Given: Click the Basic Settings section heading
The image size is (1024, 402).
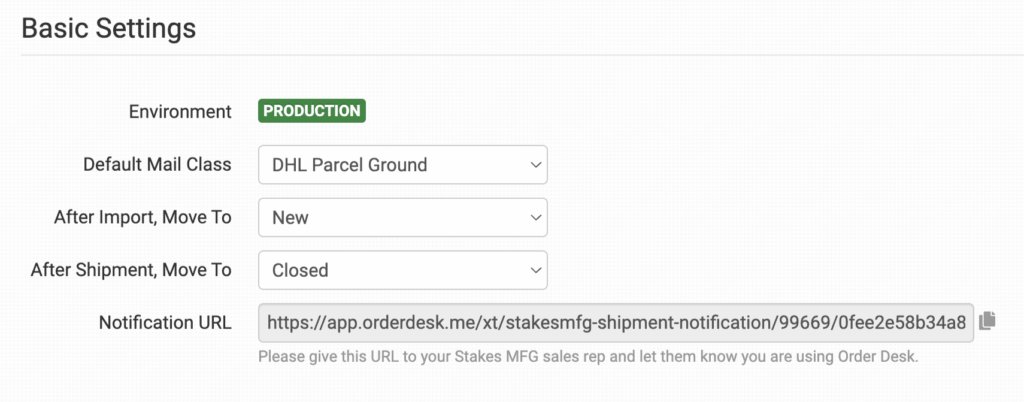Looking at the screenshot, I should (108, 28).
